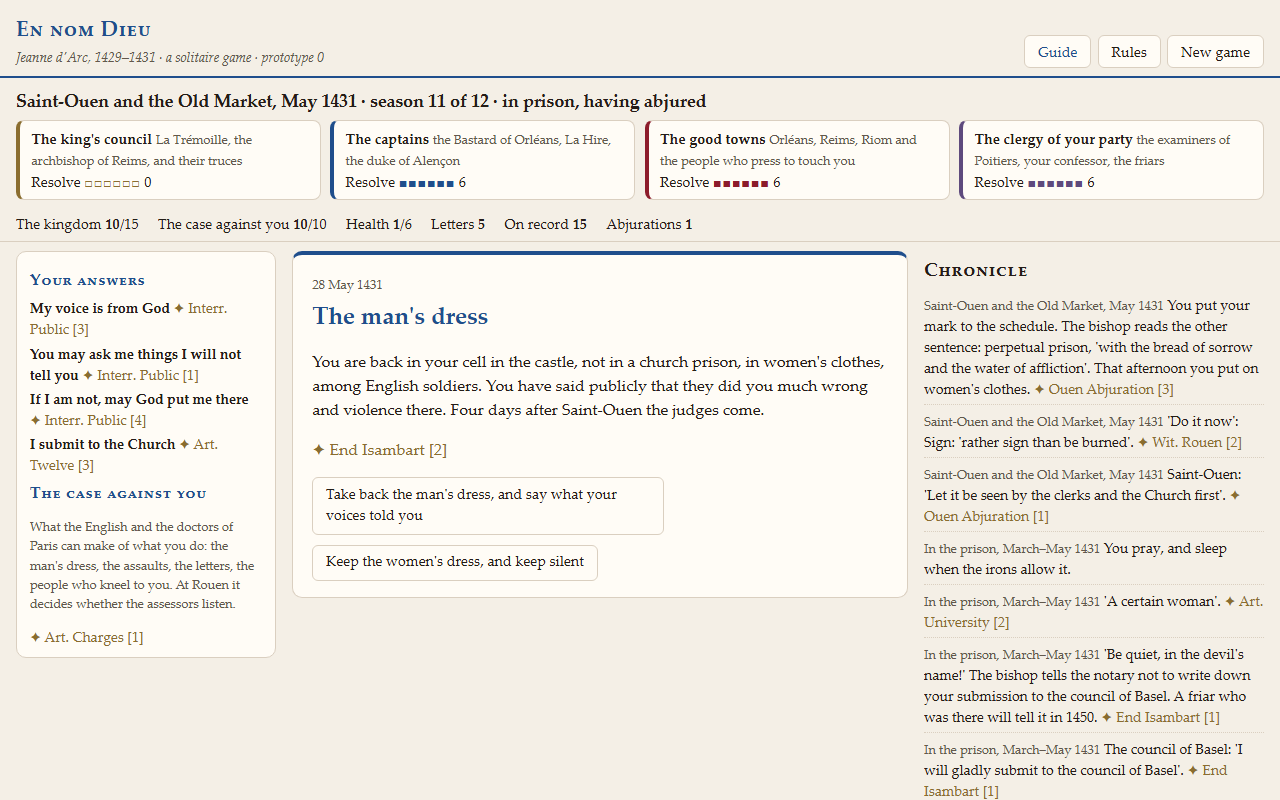Click the 'Abjurations 1' stat
The height and width of the screenshot is (800, 1280).
[x=649, y=224]
